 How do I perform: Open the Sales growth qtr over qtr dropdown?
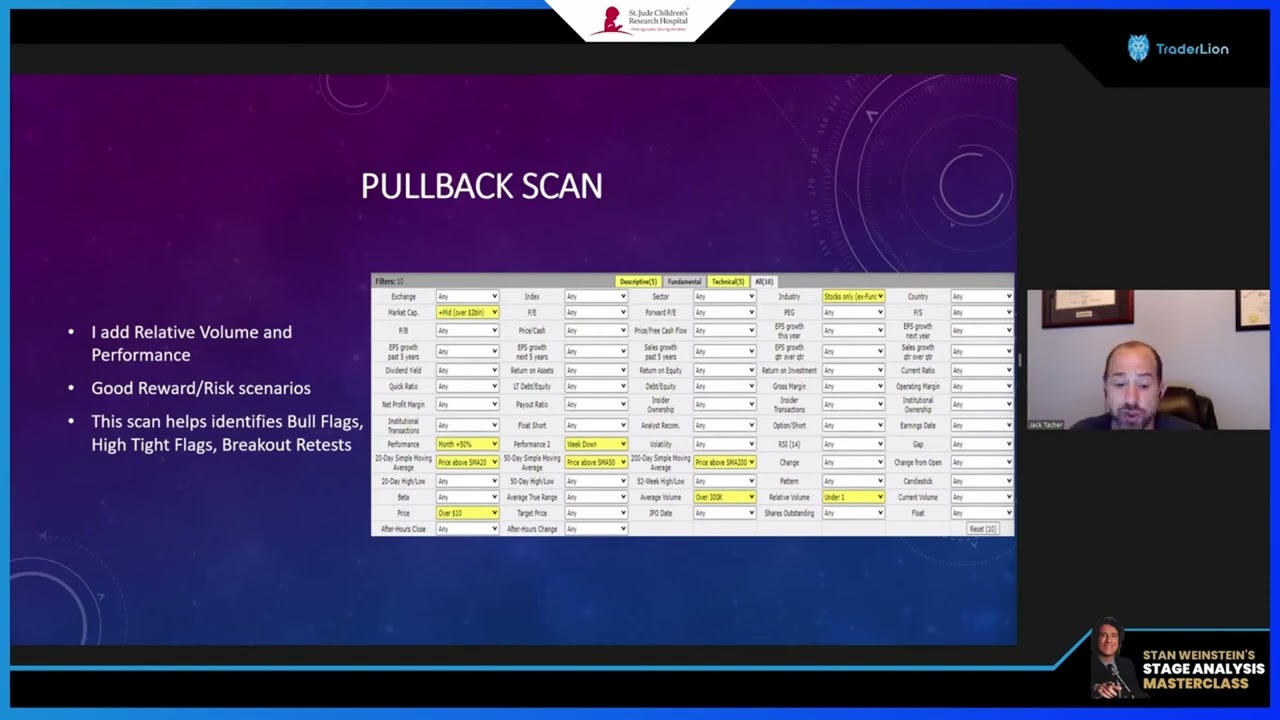[x=982, y=351]
